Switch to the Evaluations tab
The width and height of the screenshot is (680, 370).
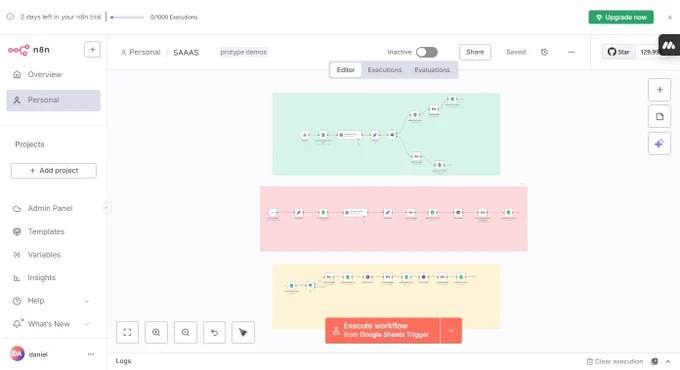click(432, 70)
